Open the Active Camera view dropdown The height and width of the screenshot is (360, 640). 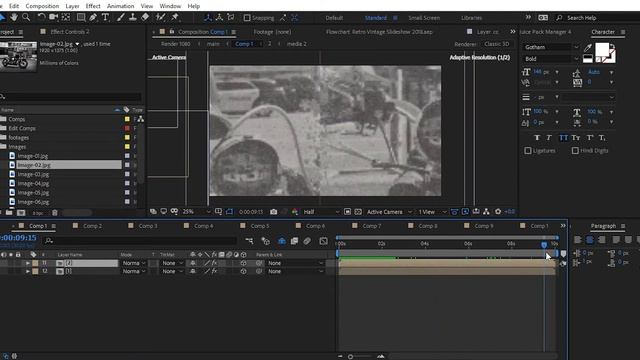coord(389,212)
